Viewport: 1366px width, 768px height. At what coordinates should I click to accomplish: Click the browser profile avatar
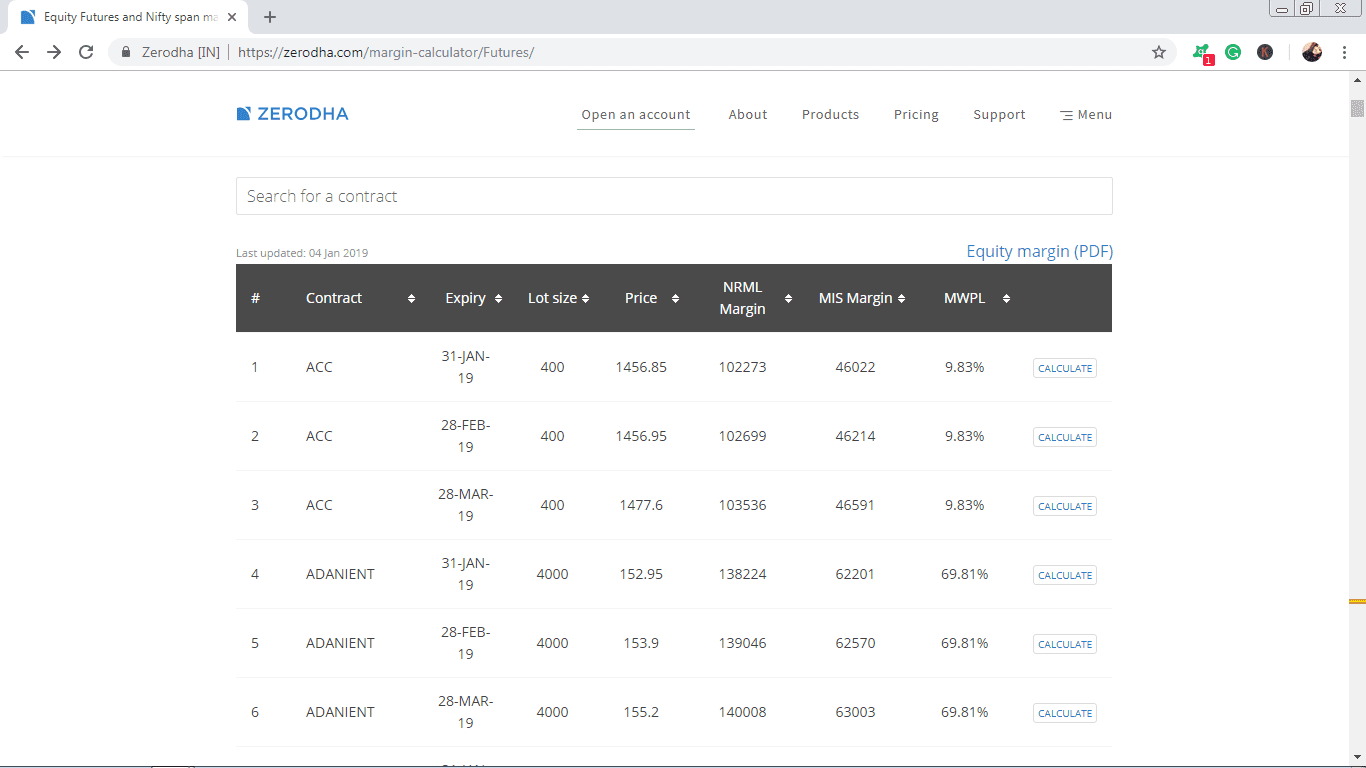[x=1311, y=51]
